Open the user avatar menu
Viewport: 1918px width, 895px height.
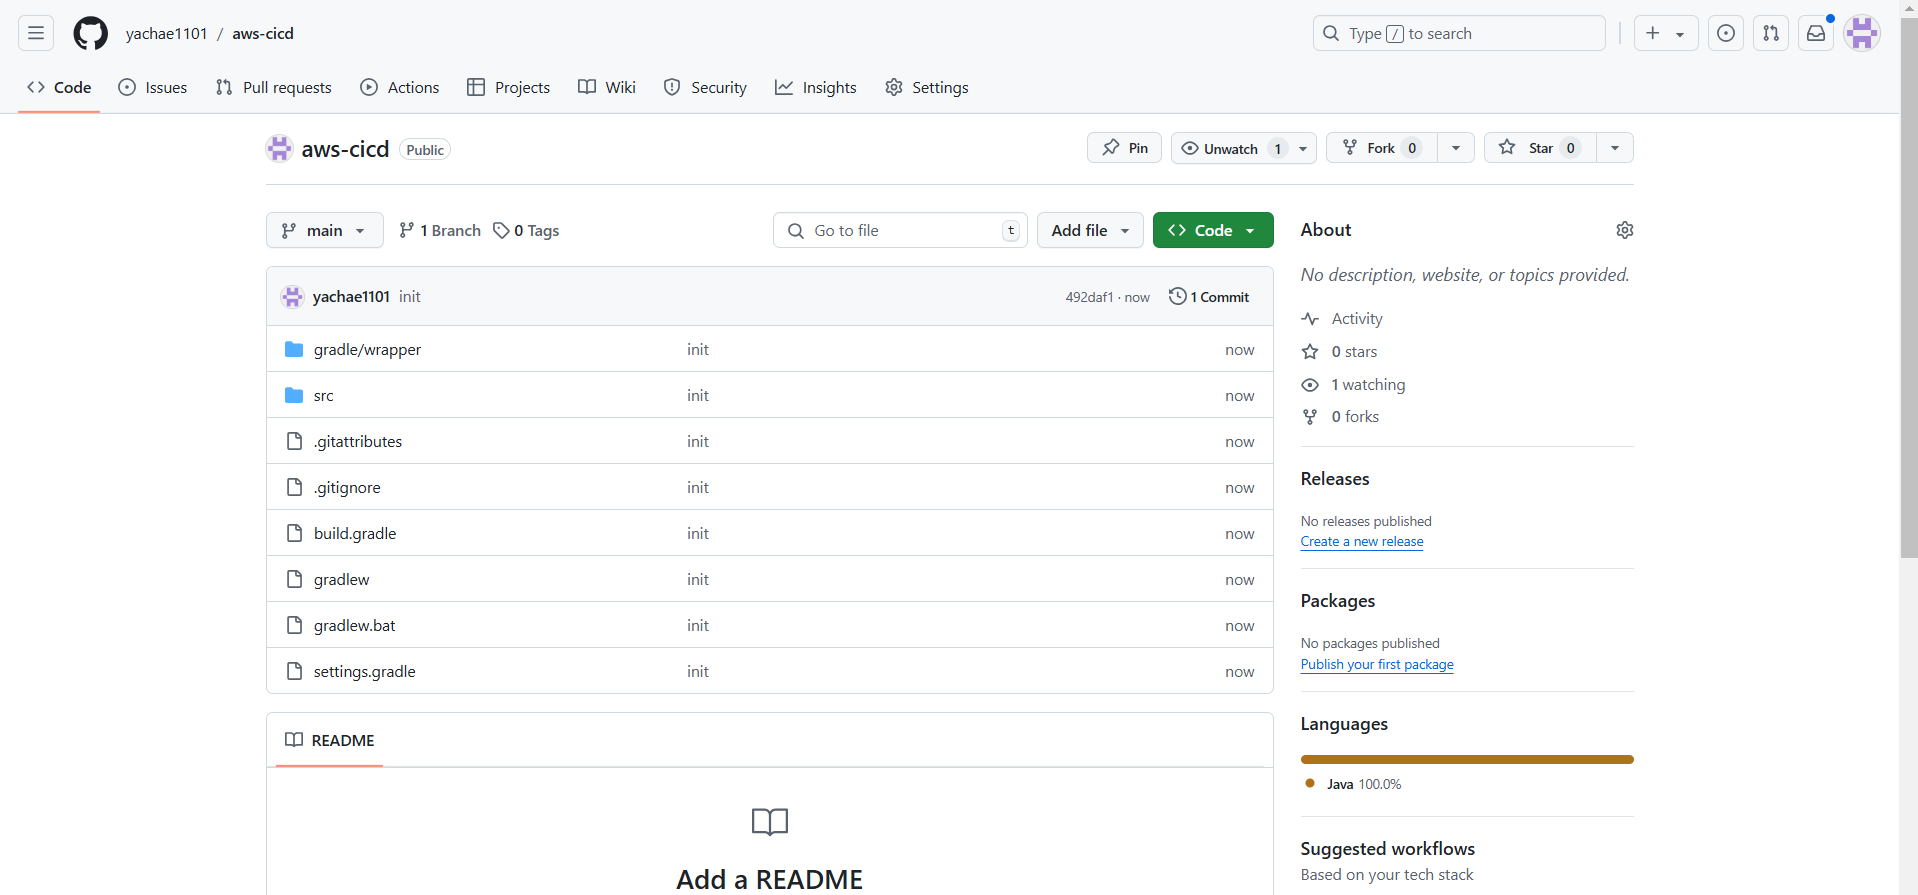(x=1862, y=33)
